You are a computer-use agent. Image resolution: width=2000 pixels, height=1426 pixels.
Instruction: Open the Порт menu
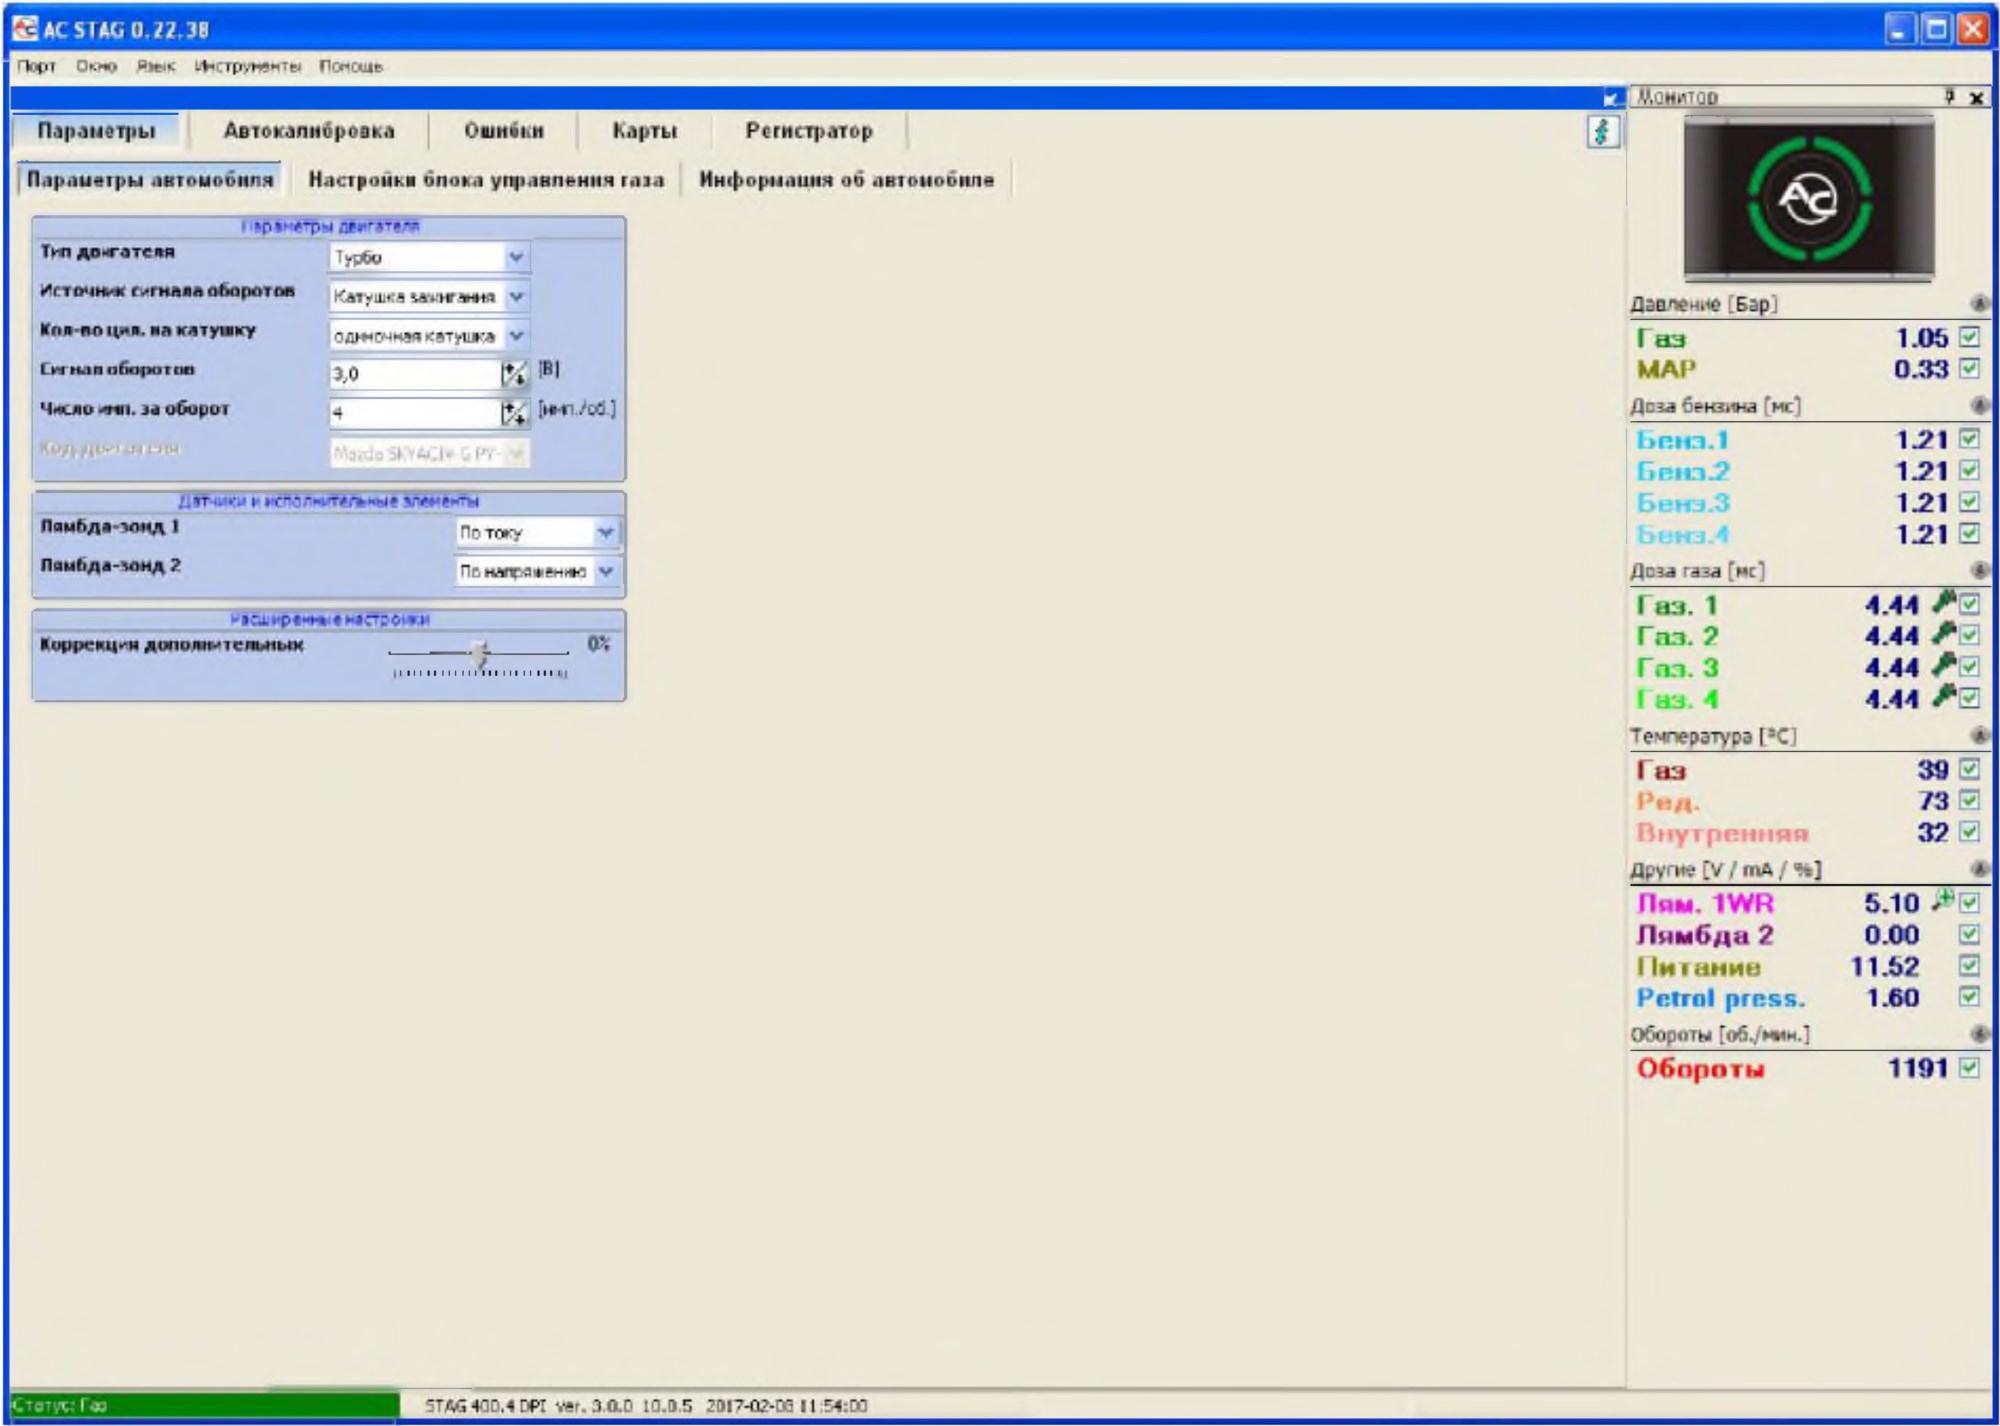coord(36,66)
